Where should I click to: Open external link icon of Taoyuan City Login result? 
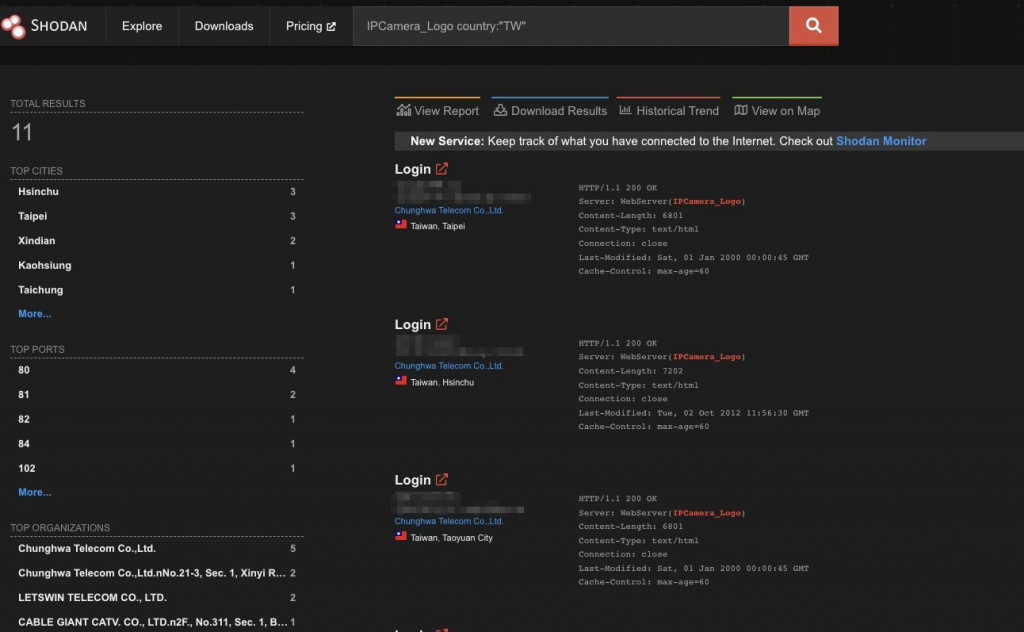[x=442, y=479]
